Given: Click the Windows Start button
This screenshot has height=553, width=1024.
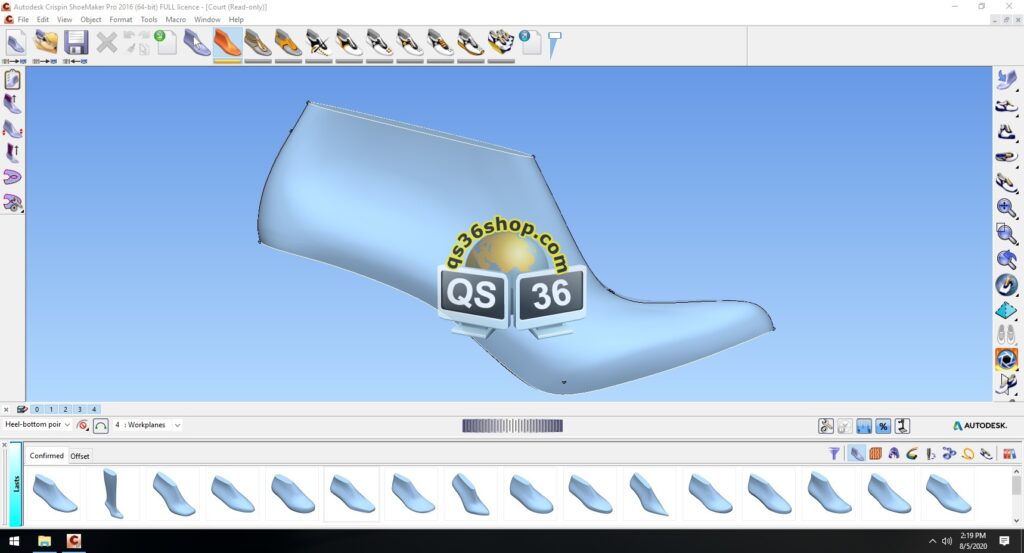Looking at the screenshot, I should (x=14, y=541).
